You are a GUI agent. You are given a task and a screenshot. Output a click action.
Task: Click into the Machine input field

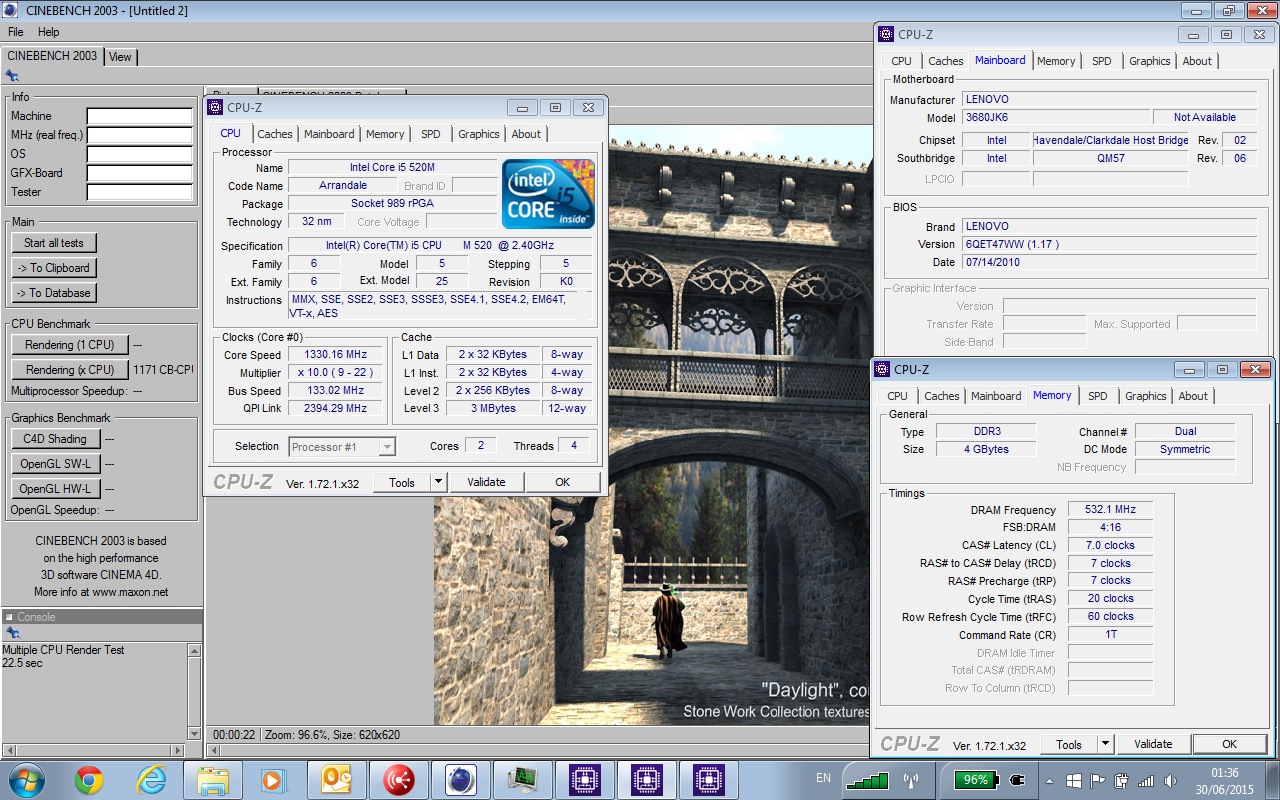(140, 117)
